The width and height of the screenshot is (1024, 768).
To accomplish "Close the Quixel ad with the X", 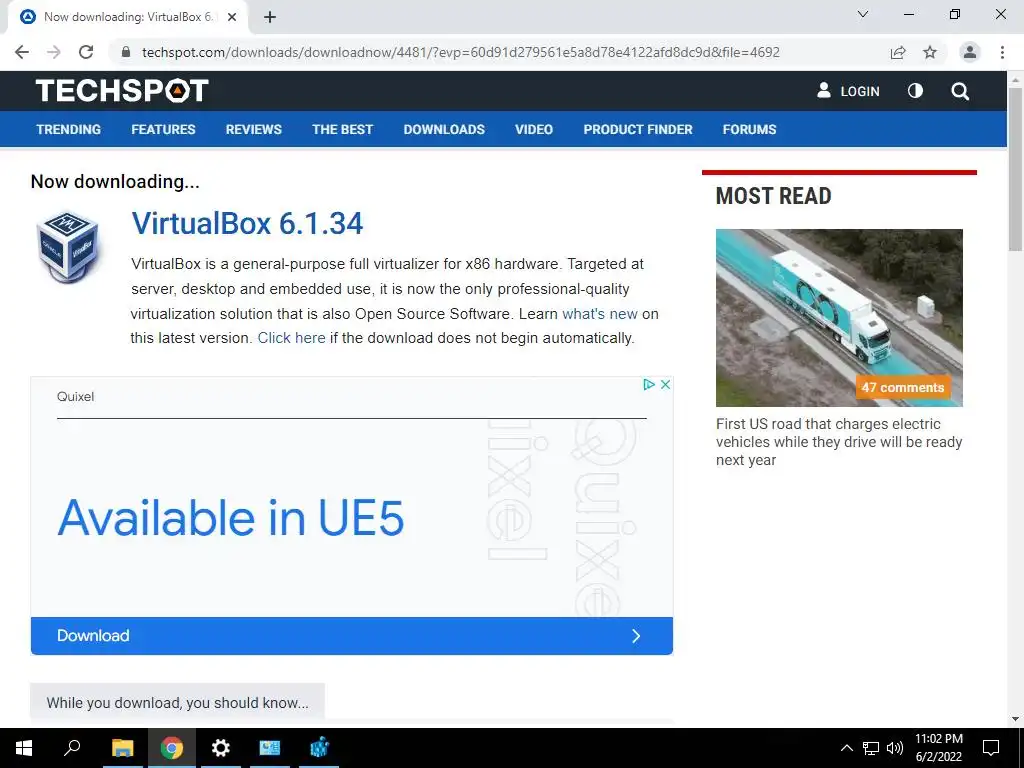I will [665, 385].
